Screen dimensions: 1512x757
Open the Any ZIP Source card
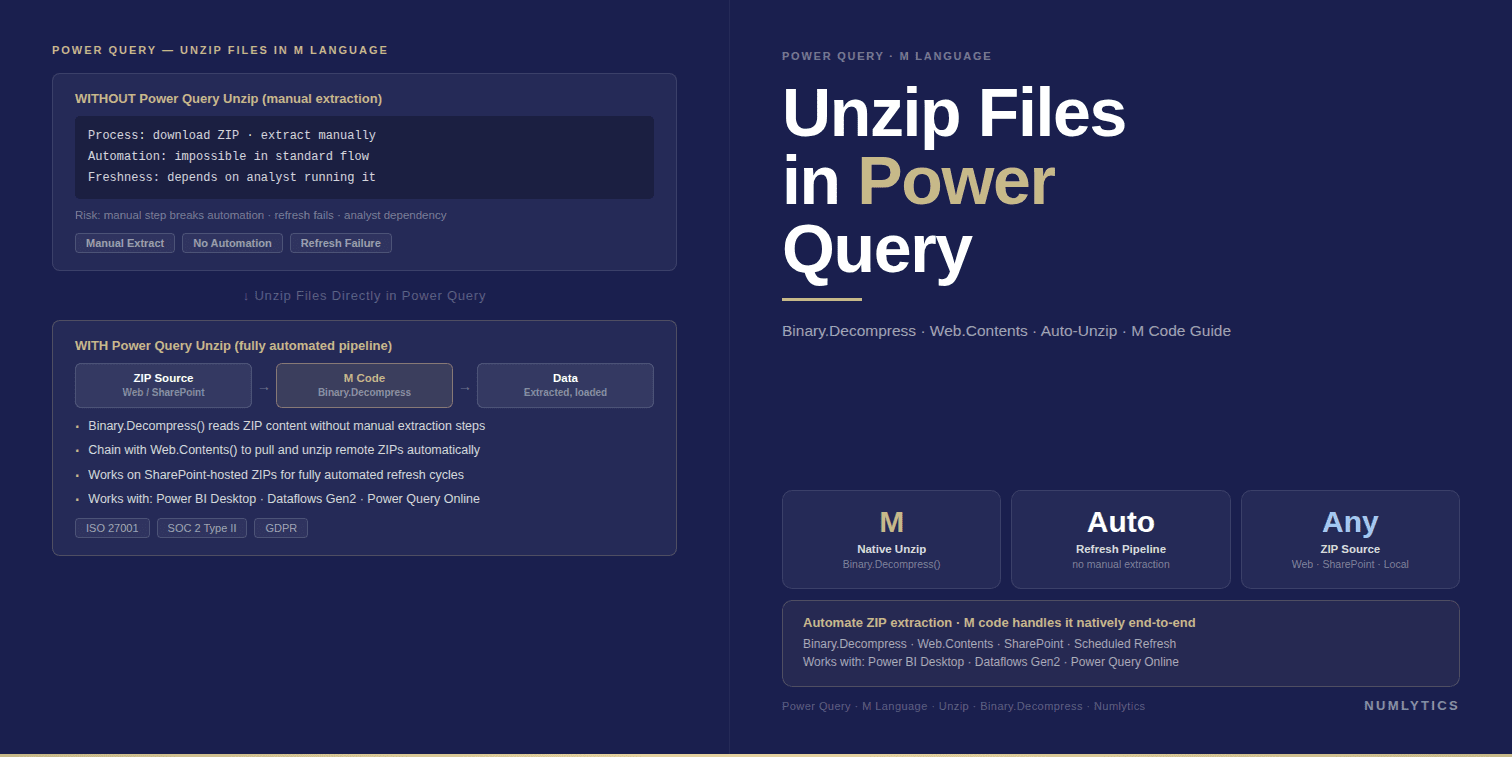1350,539
